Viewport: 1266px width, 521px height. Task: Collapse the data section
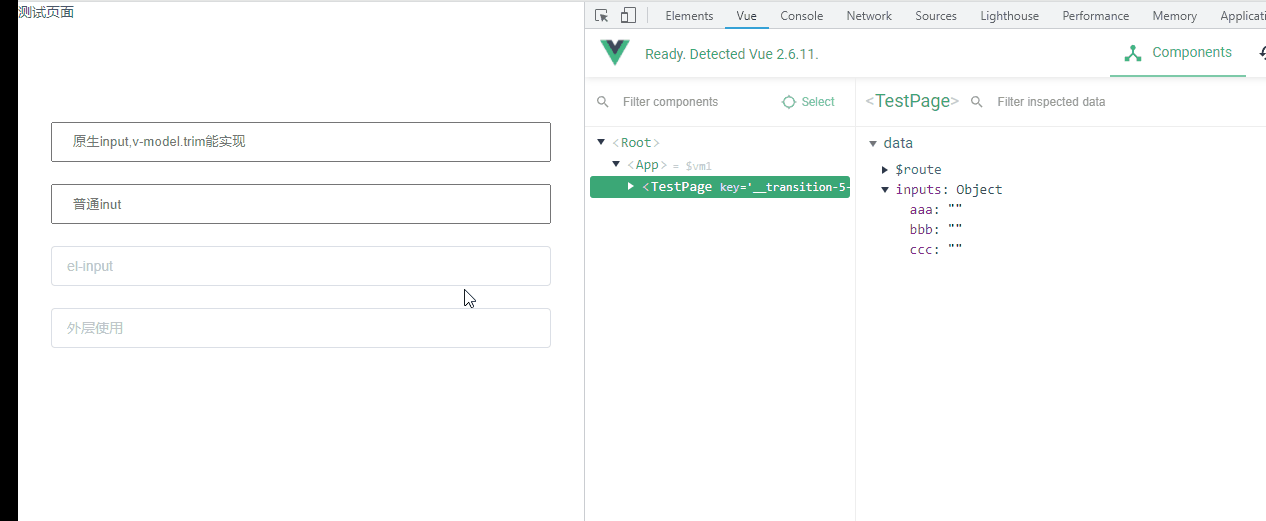[873, 143]
